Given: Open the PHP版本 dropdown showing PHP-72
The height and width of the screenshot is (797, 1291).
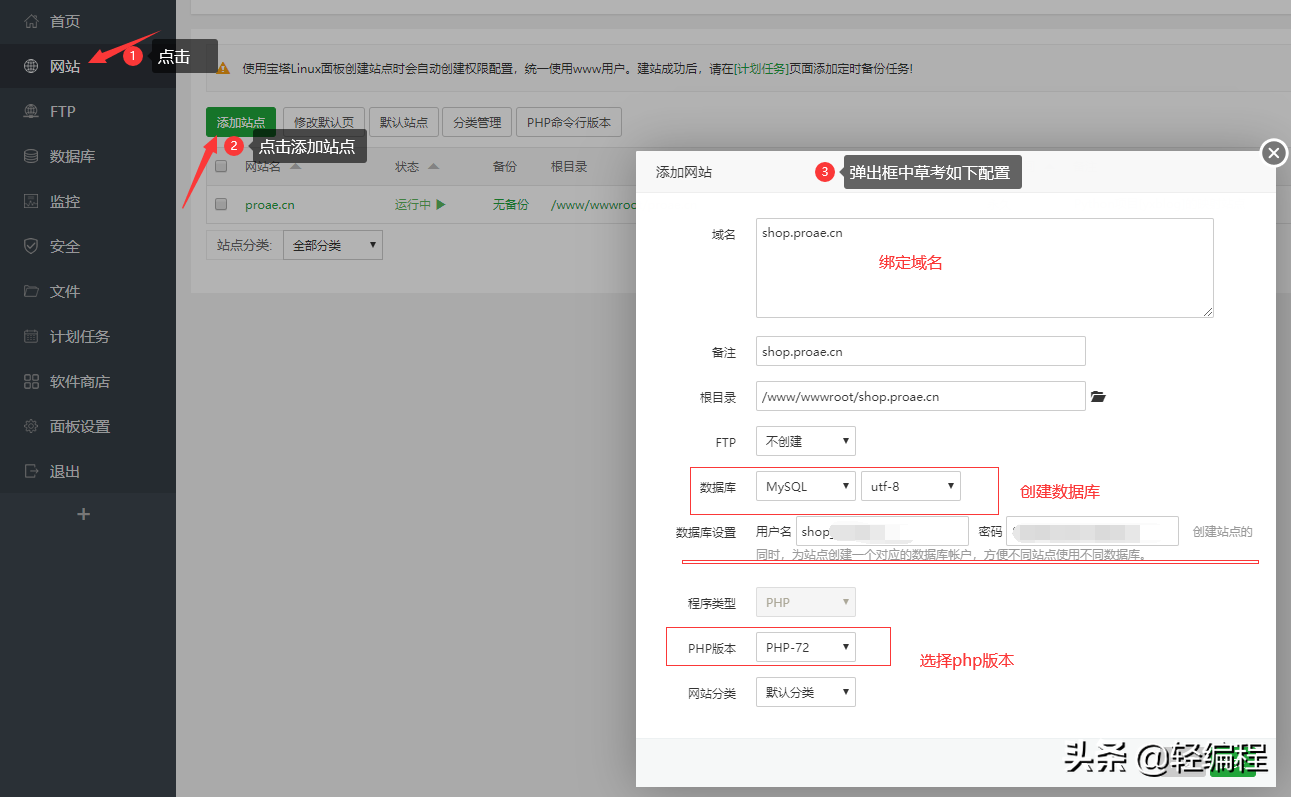Looking at the screenshot, I should 805,646.
